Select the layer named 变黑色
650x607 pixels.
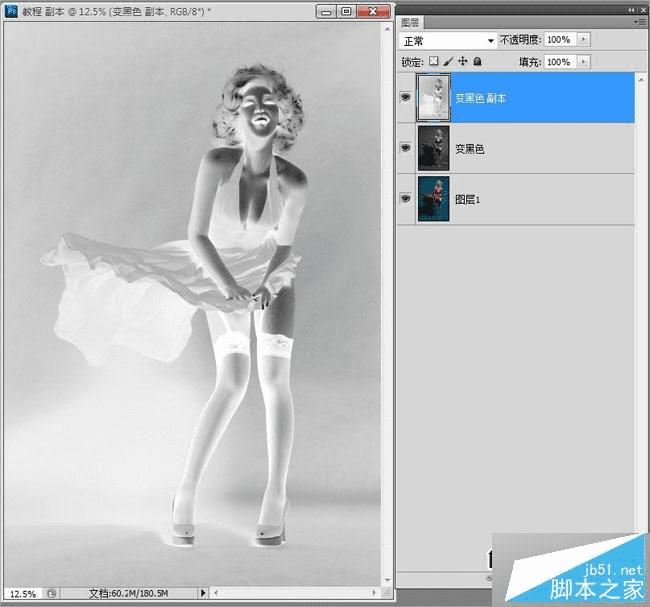[x=516, y=148]
